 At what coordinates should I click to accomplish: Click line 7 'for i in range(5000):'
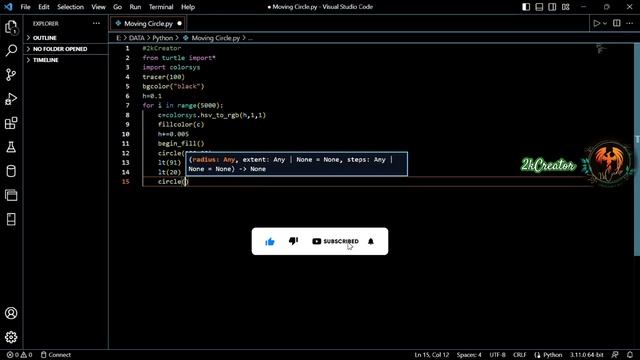(x=183, y=105)
